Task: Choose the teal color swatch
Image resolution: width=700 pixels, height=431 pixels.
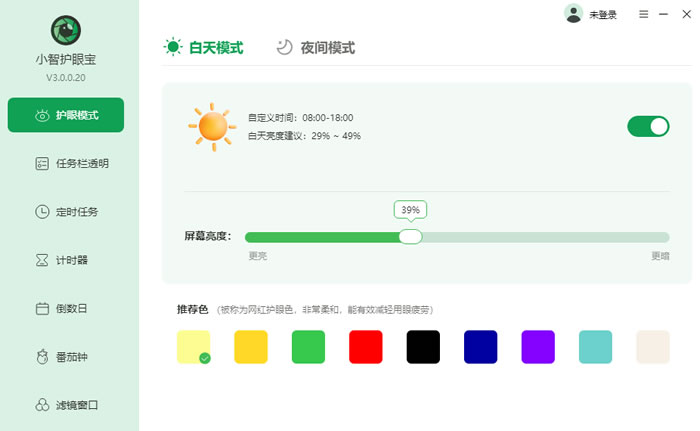Action: [596, 346]
